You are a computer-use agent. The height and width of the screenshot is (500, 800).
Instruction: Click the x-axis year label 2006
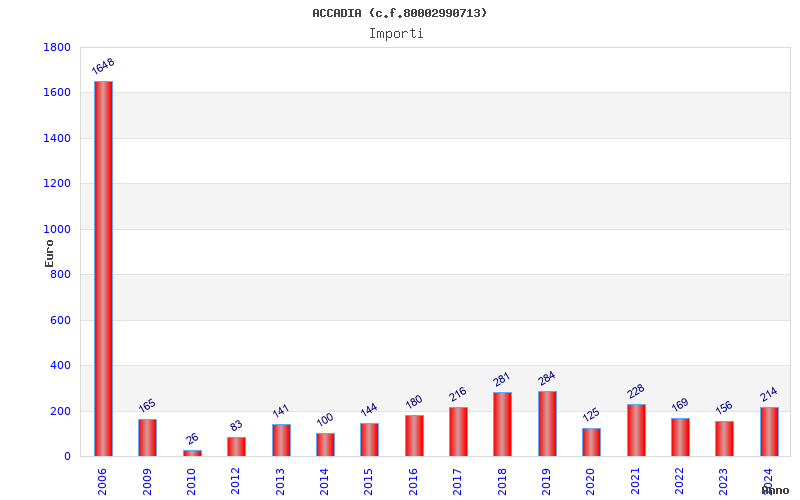[x=102, y=482]
